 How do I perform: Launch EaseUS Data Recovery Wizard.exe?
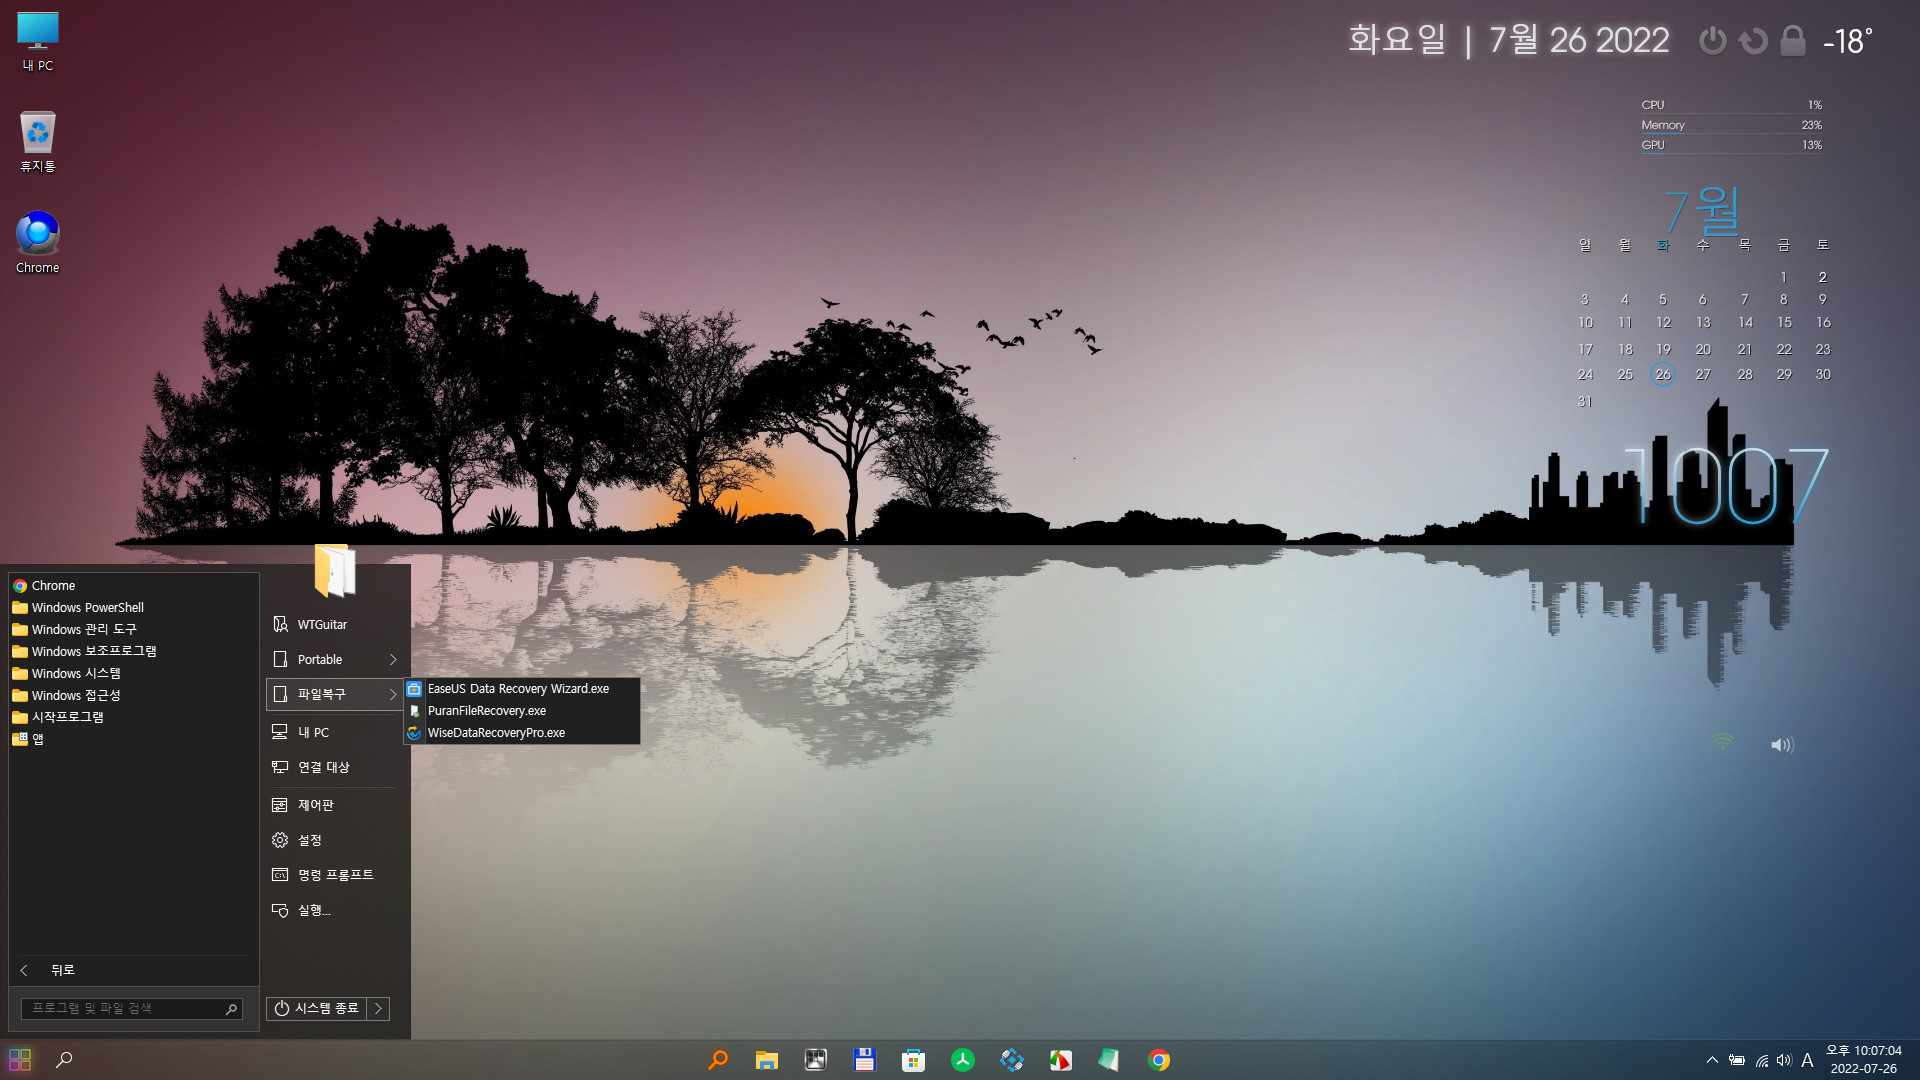521,689
